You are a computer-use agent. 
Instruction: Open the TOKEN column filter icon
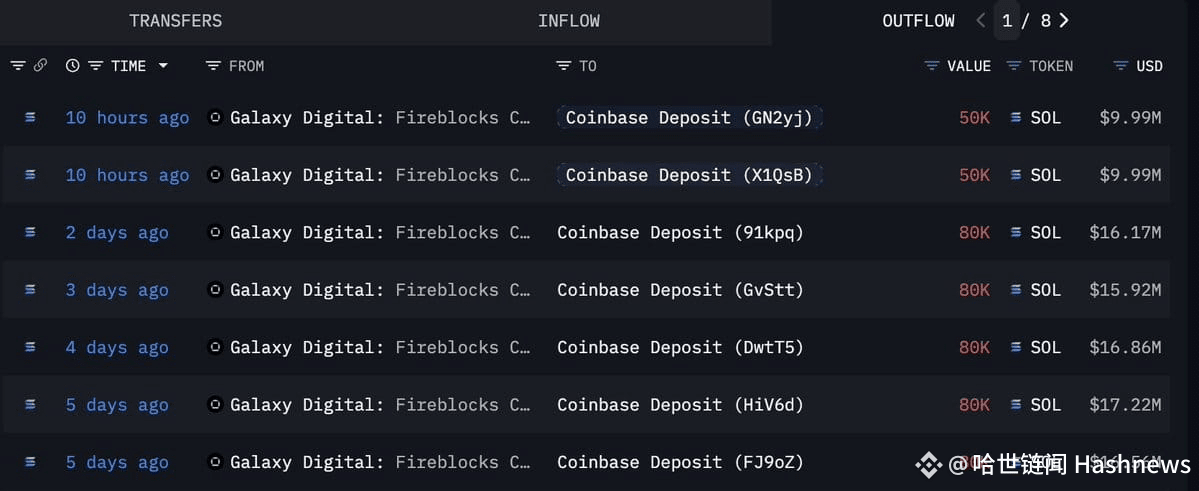[1014, 66]
